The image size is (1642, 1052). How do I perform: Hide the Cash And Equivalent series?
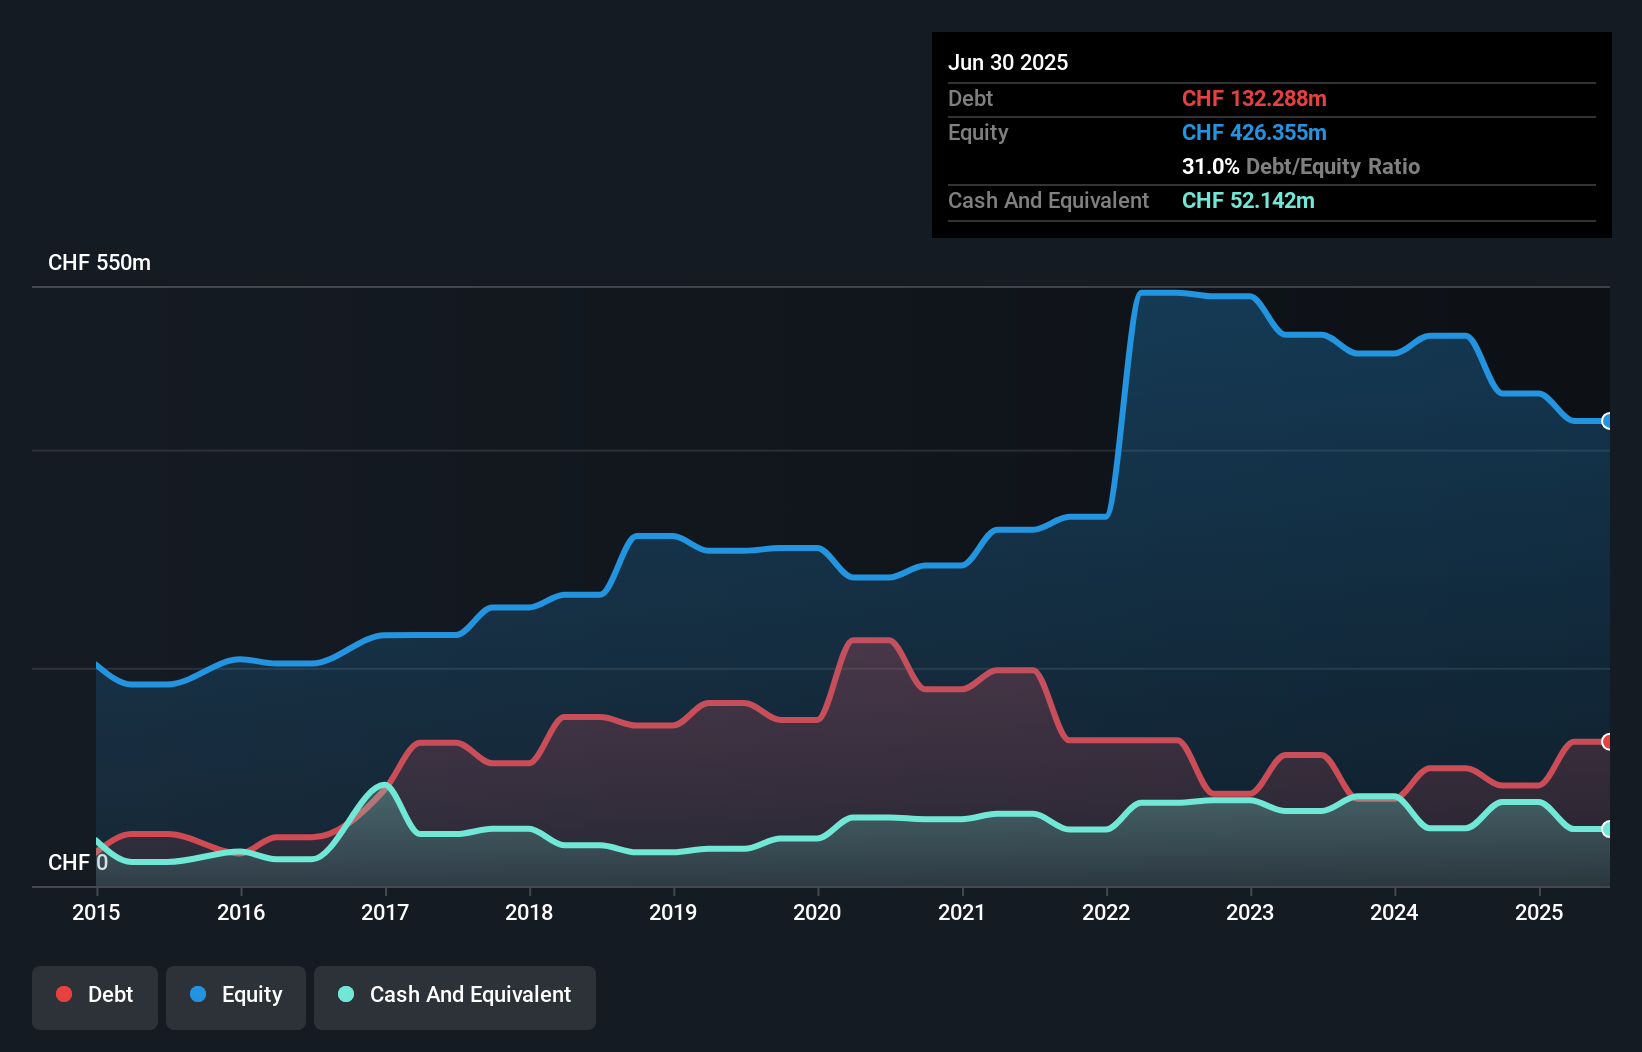click(x=455, y=995)
